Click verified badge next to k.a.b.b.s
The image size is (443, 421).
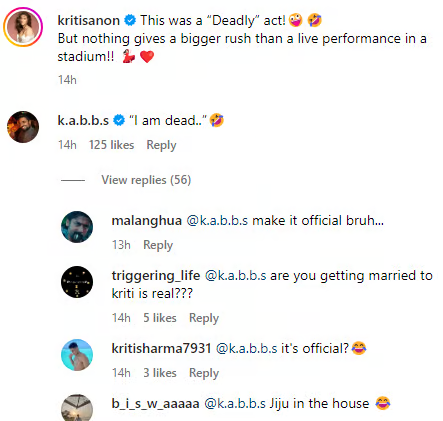coord(119,120)
